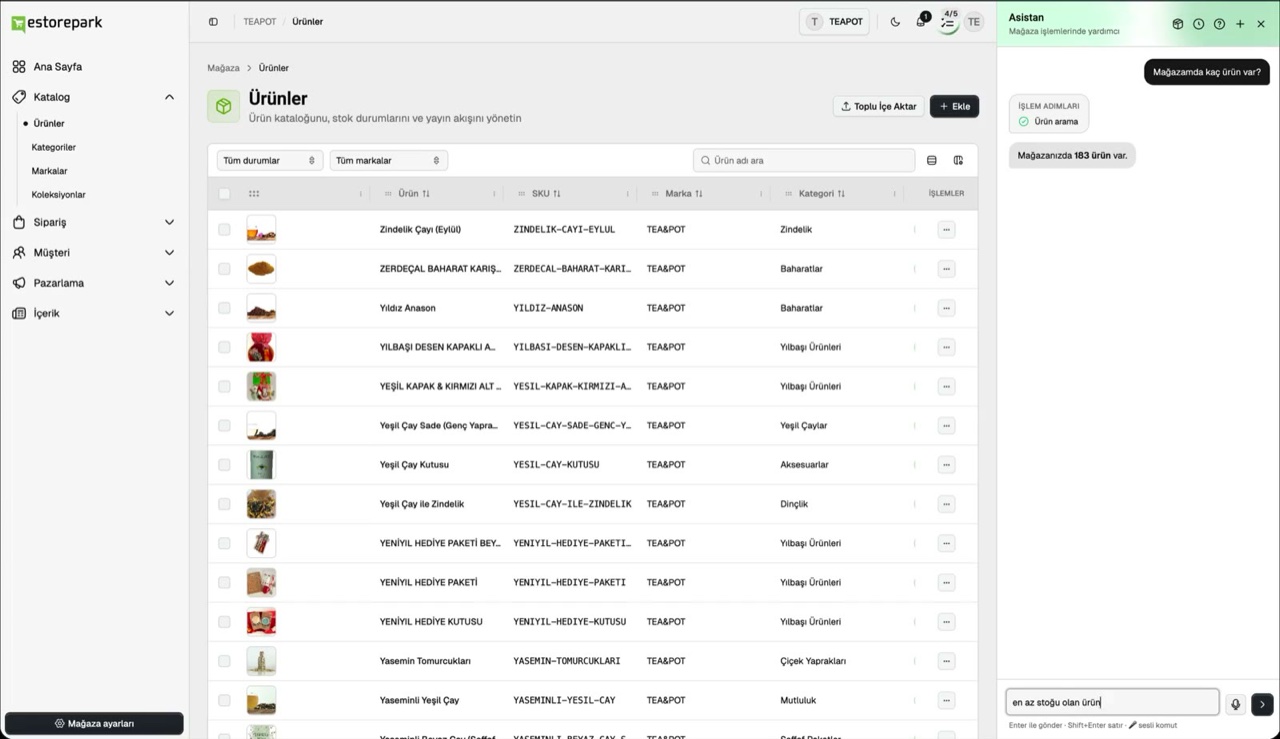This screenshot has width=1280, height=739.
Task: Expand the İçerik sidebar section
Action: pyautogui.click(x=94, y=313)
